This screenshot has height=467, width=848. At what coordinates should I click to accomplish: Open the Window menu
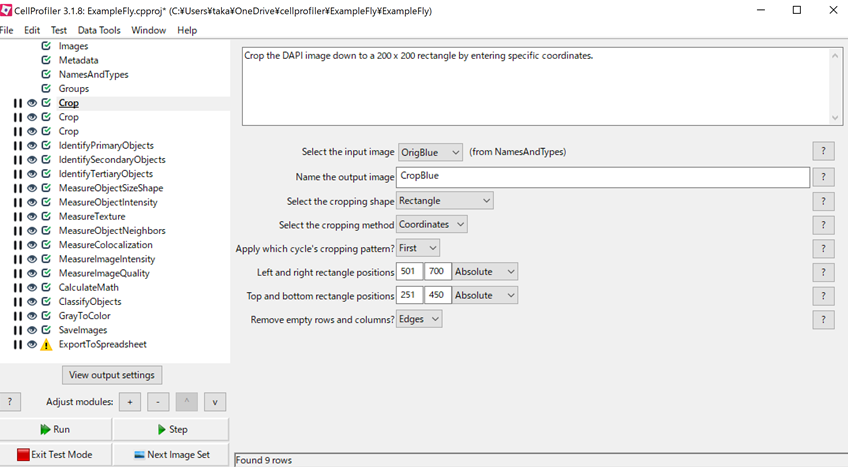point(149,30)
